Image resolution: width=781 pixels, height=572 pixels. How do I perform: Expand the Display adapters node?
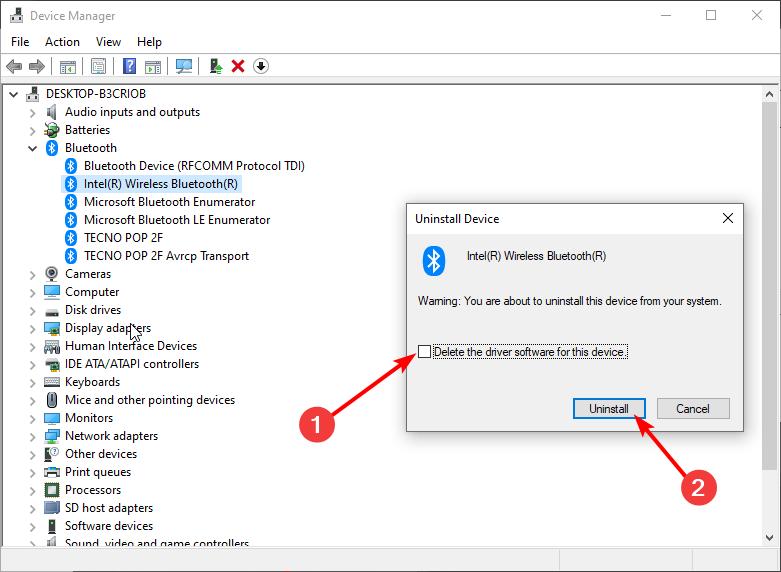click(32, 328)
